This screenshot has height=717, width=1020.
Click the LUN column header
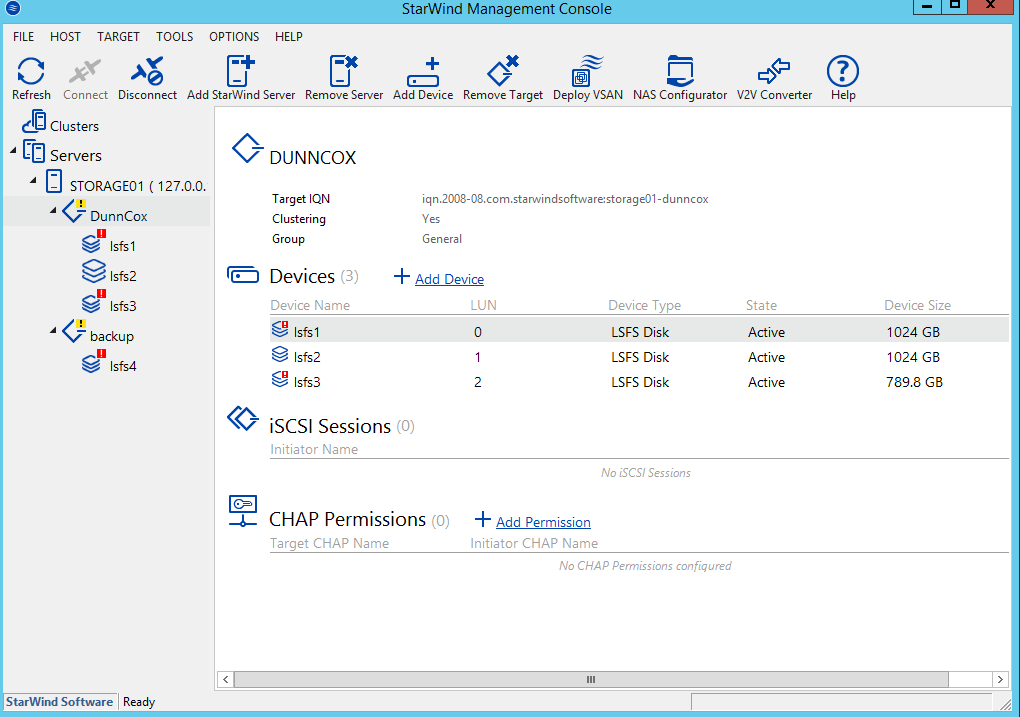(x=483, y=305)
